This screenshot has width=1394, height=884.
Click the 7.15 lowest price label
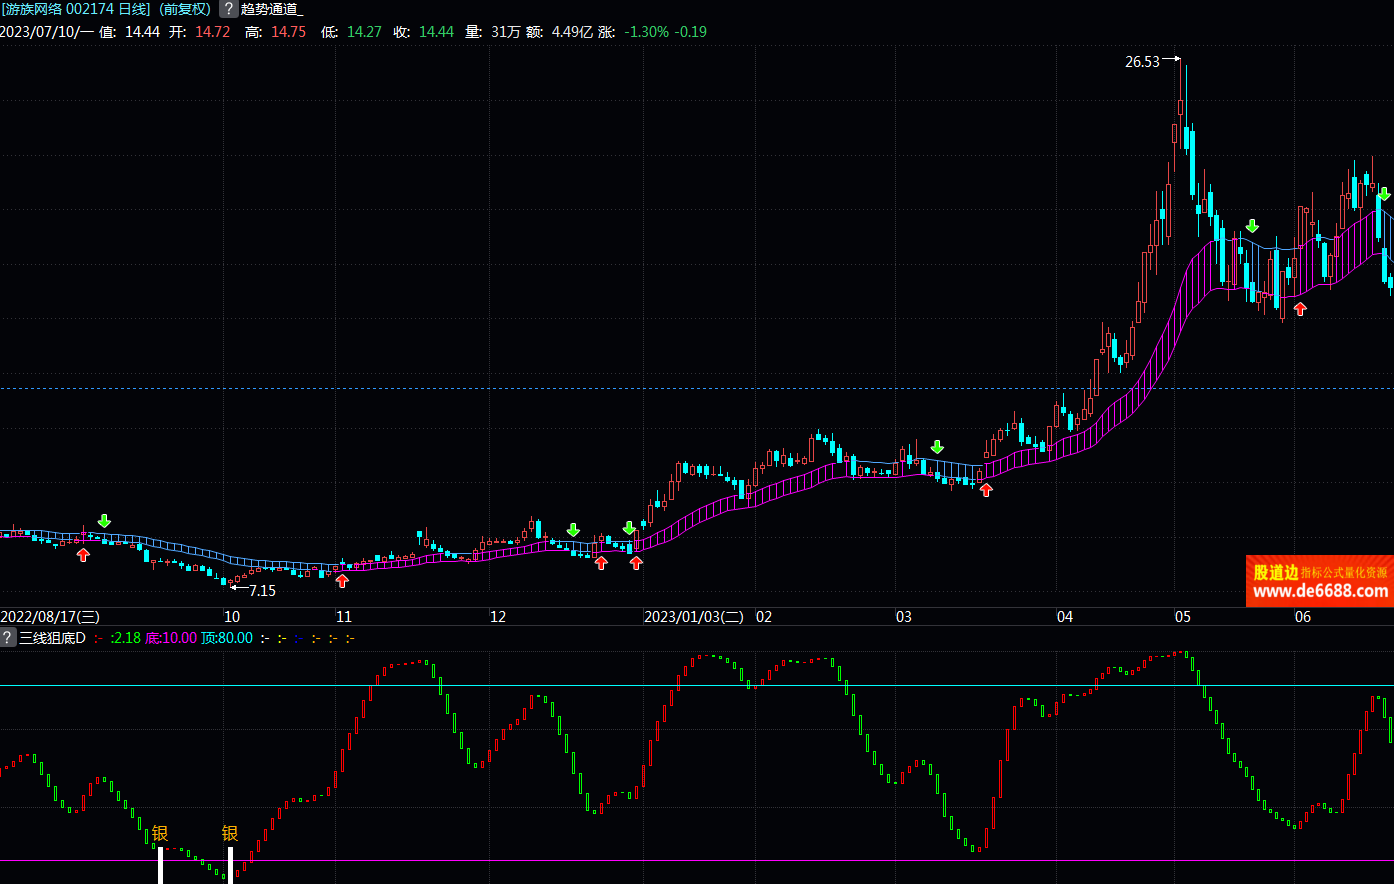262,591
